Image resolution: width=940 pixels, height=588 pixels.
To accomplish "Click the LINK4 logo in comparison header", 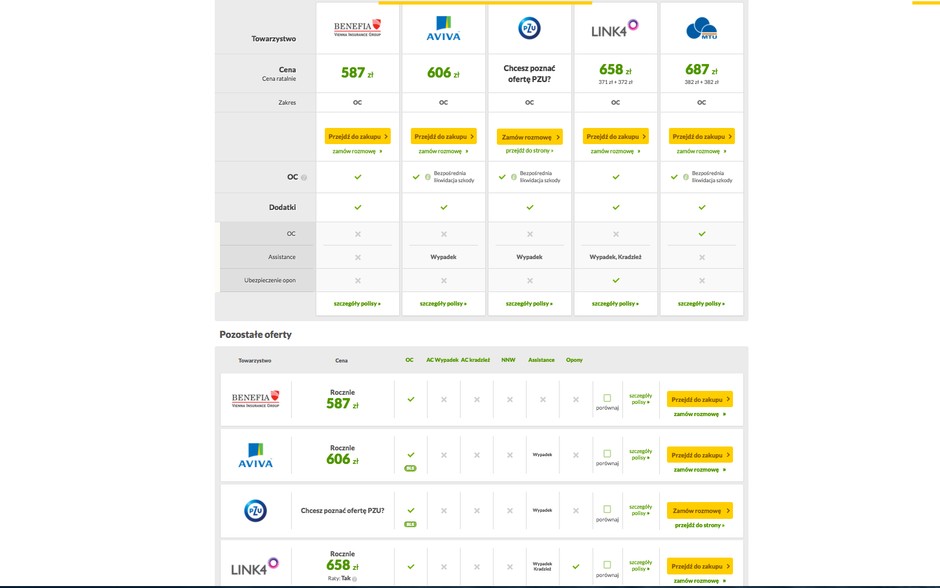I will pyautogui.click(x=615, y=29).
